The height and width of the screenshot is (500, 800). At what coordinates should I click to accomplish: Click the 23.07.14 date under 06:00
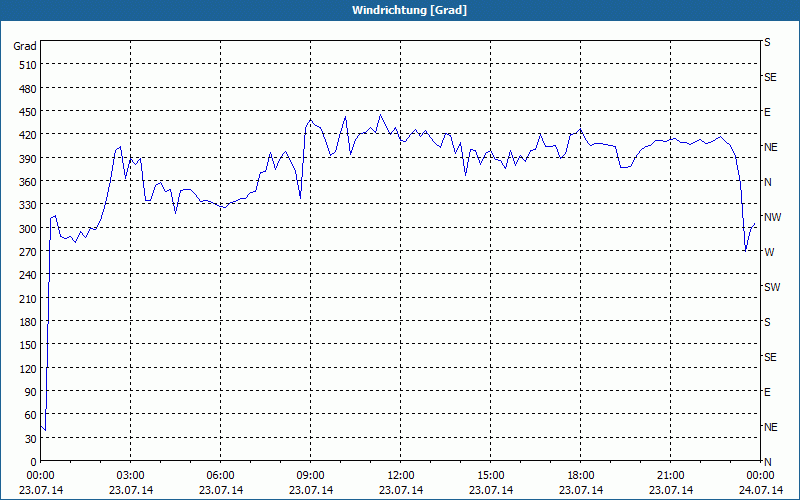tap(220, 490)
